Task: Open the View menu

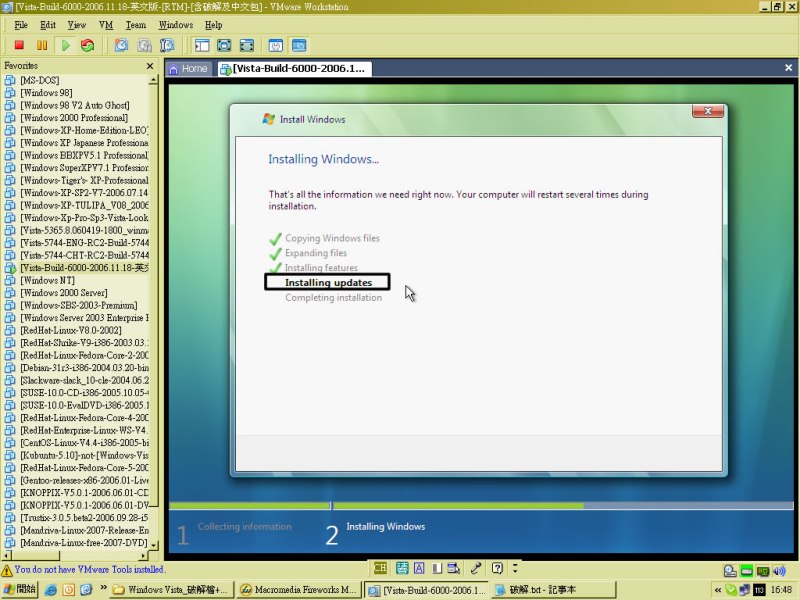Action: click(77, 25)
